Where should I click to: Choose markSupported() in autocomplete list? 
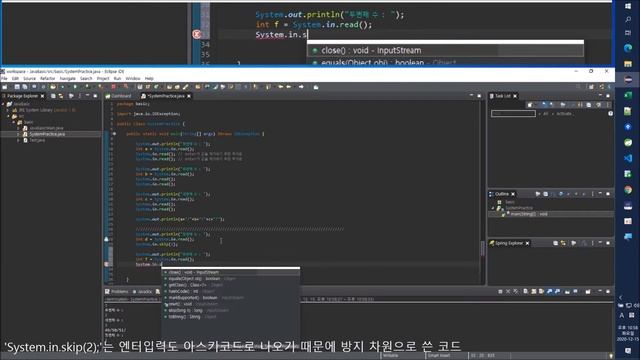click(x=231, y=298)
